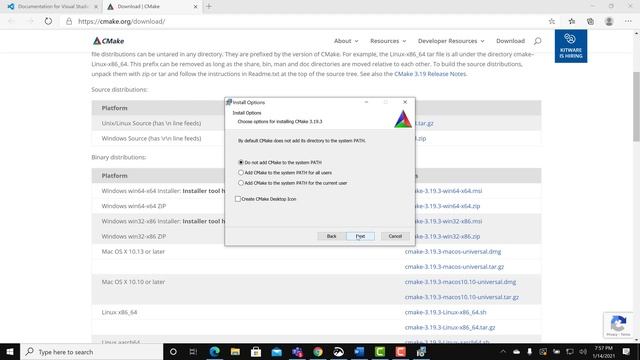Open Mail app from taskbar
The width and height of the screenshot is (640, 360).
coord(277,351)
